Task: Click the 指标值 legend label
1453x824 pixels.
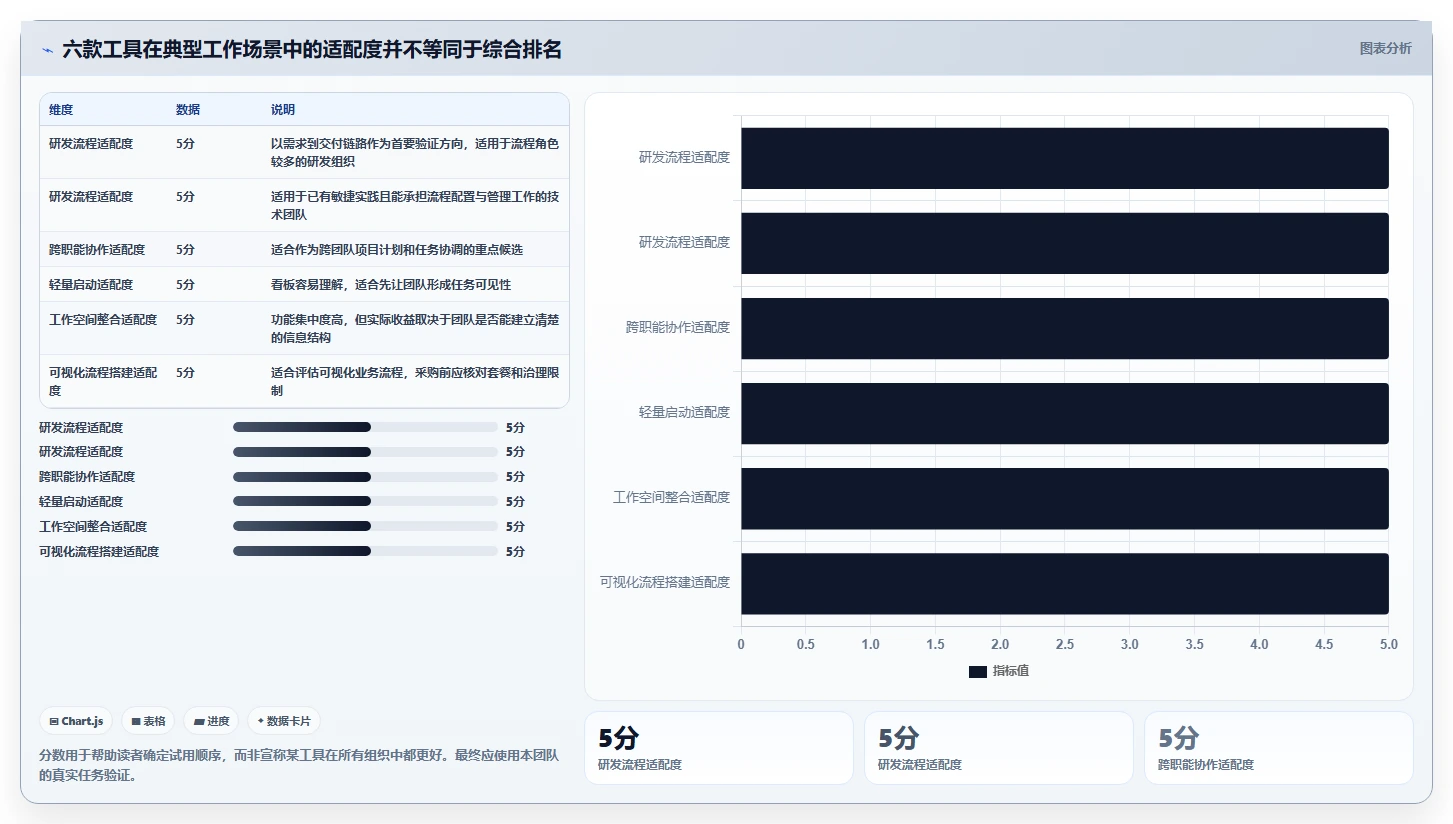Action: (1011, 671)
